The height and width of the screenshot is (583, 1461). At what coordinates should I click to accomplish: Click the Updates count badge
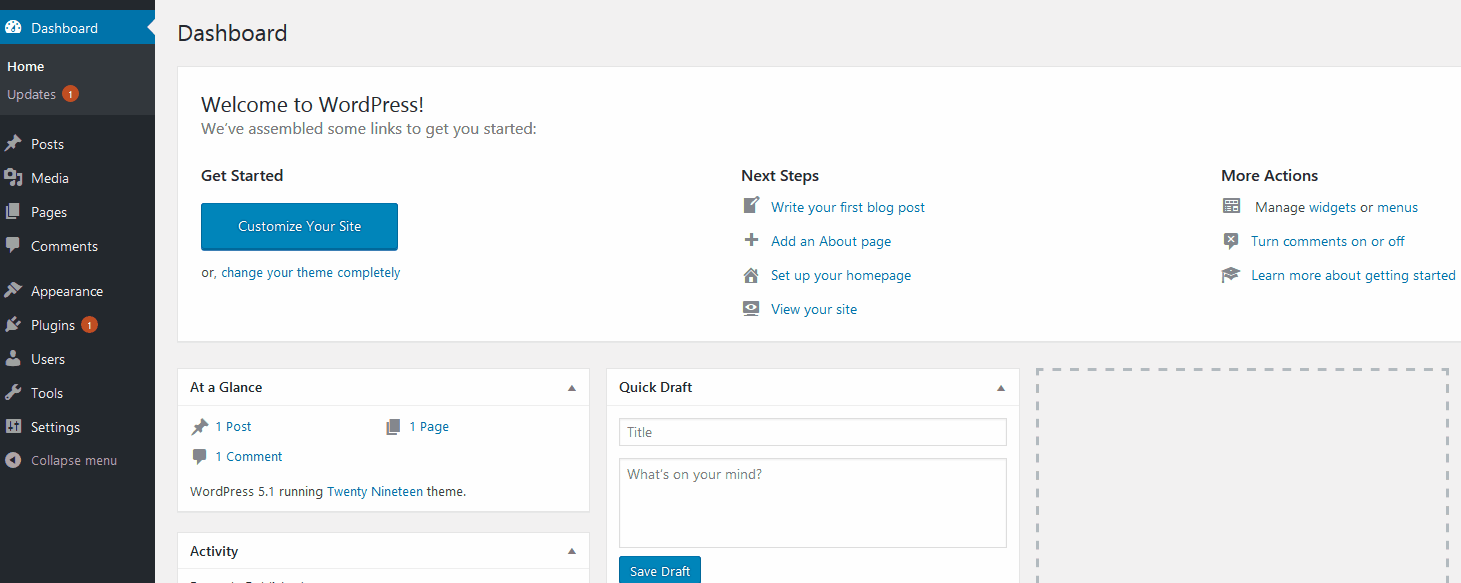70,94
